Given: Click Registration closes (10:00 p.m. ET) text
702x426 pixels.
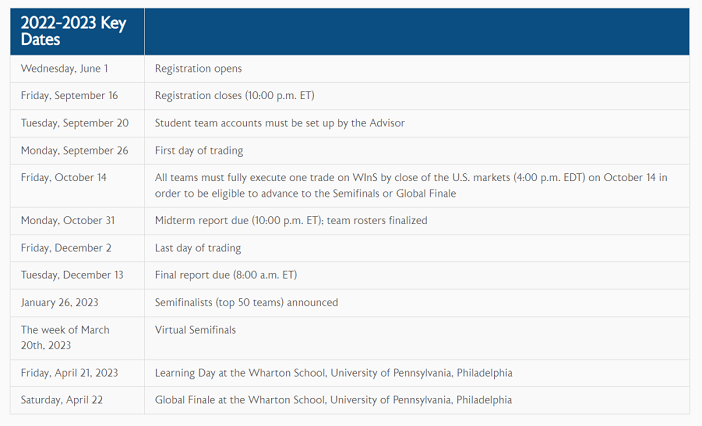Looking at the screenshot, I should 235,95.
